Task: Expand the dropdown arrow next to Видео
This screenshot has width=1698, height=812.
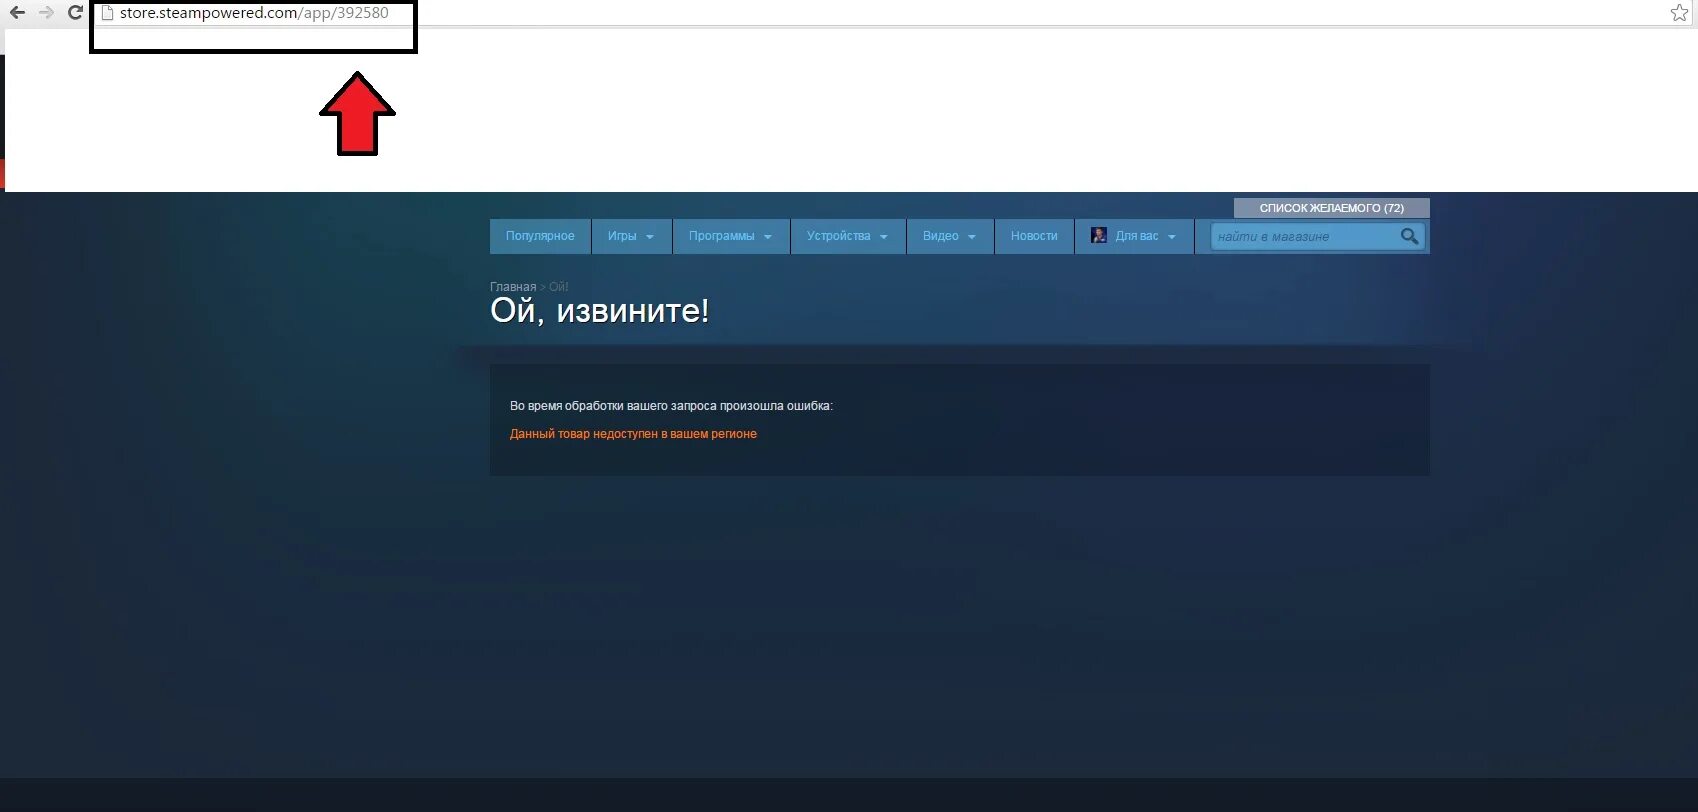Action: (x=972, y=237)
